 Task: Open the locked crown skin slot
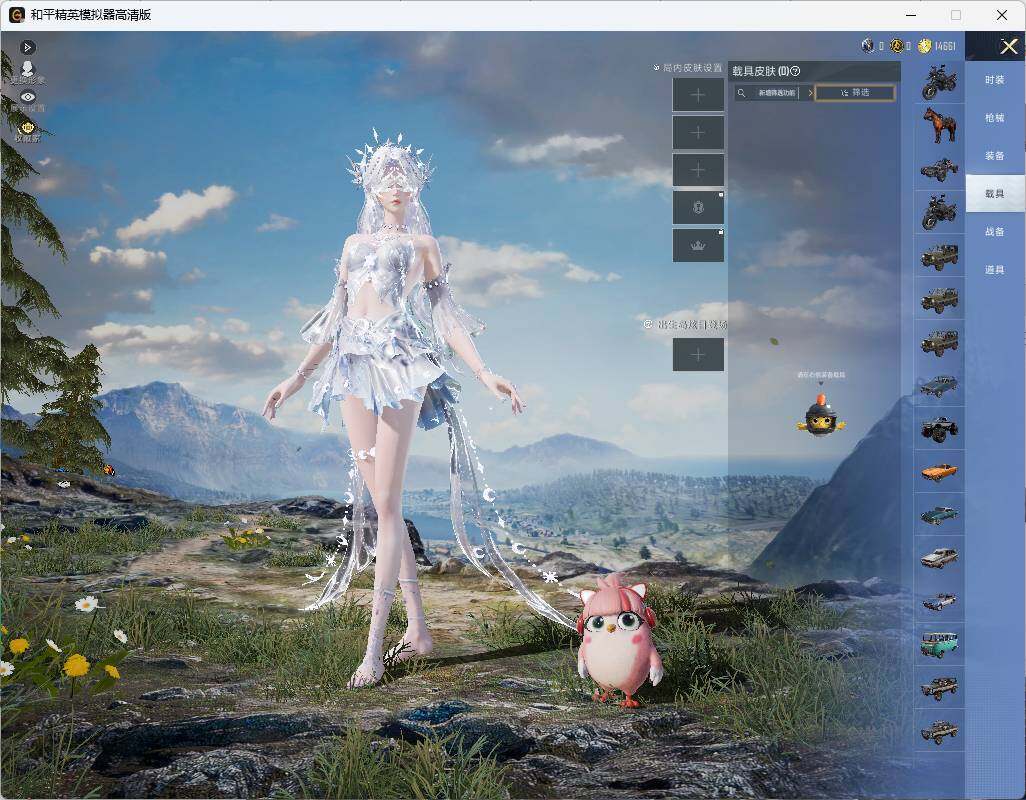[x=698, y=246]
